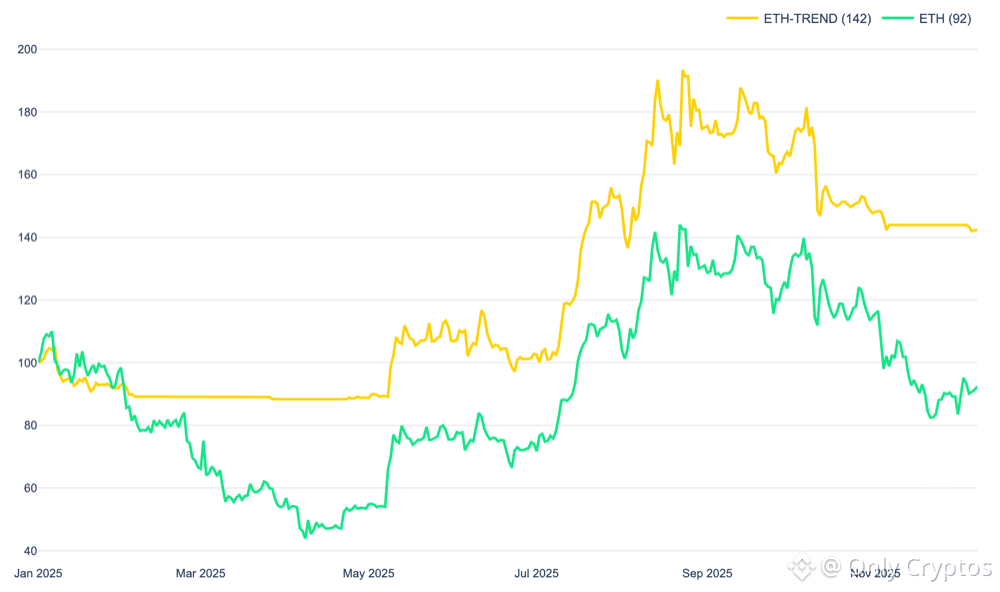This screenshot has width=1000, height=592.
Task: Click the lowest point of the green ETH line
Action: 306,538
